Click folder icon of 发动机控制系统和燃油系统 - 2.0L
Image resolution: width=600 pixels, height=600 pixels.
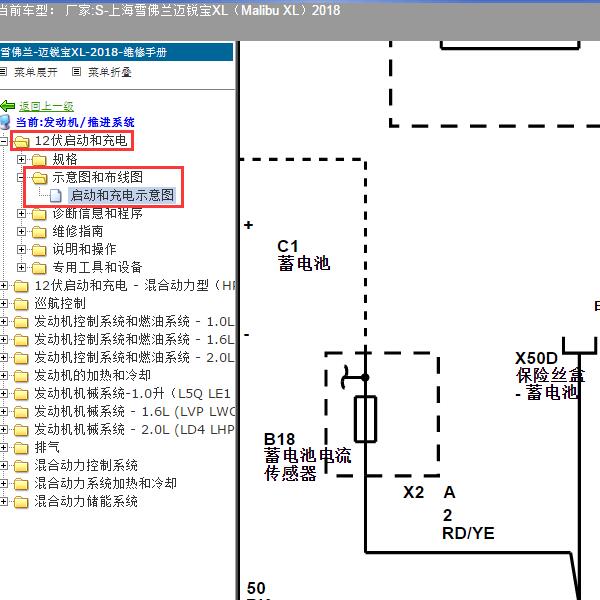[21, 358]
